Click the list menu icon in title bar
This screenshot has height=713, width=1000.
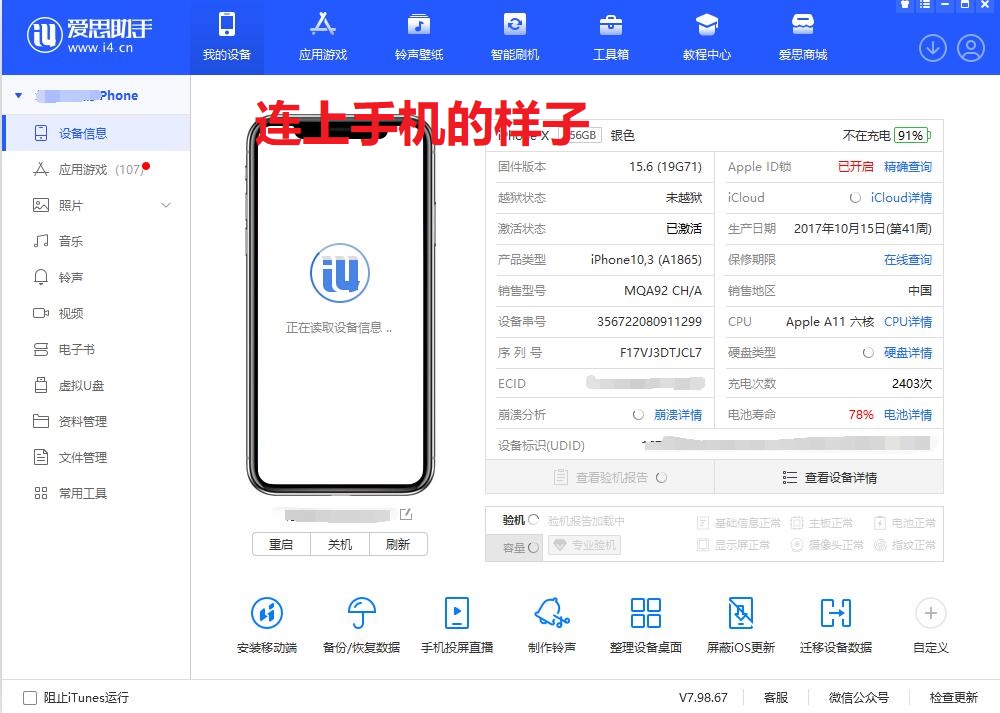(x=925, y=4)
